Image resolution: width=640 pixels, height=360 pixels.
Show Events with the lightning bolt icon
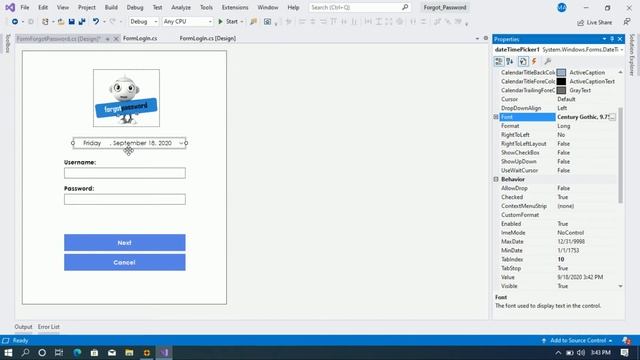pyautogui.click(x=534, y=61)
